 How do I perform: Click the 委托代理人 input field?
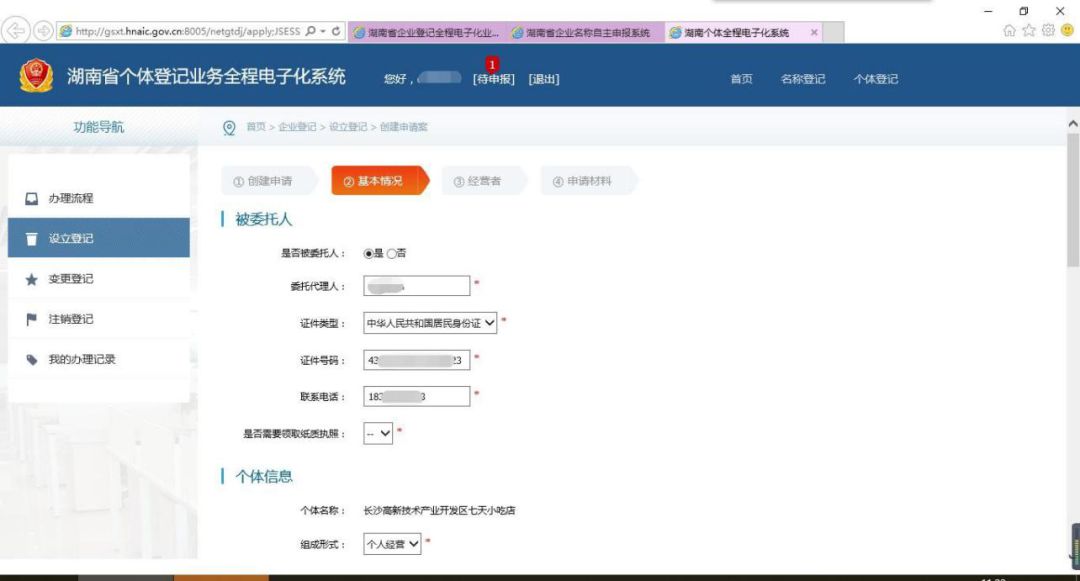click(417, 286)
